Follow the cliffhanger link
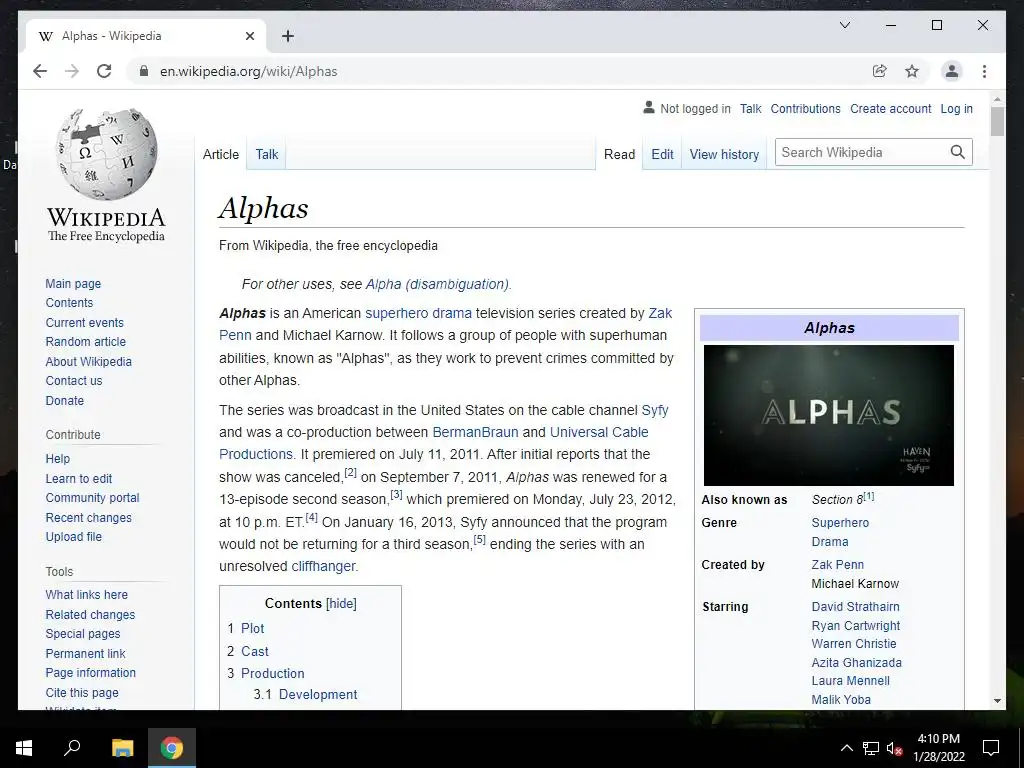 click(323, 566)
